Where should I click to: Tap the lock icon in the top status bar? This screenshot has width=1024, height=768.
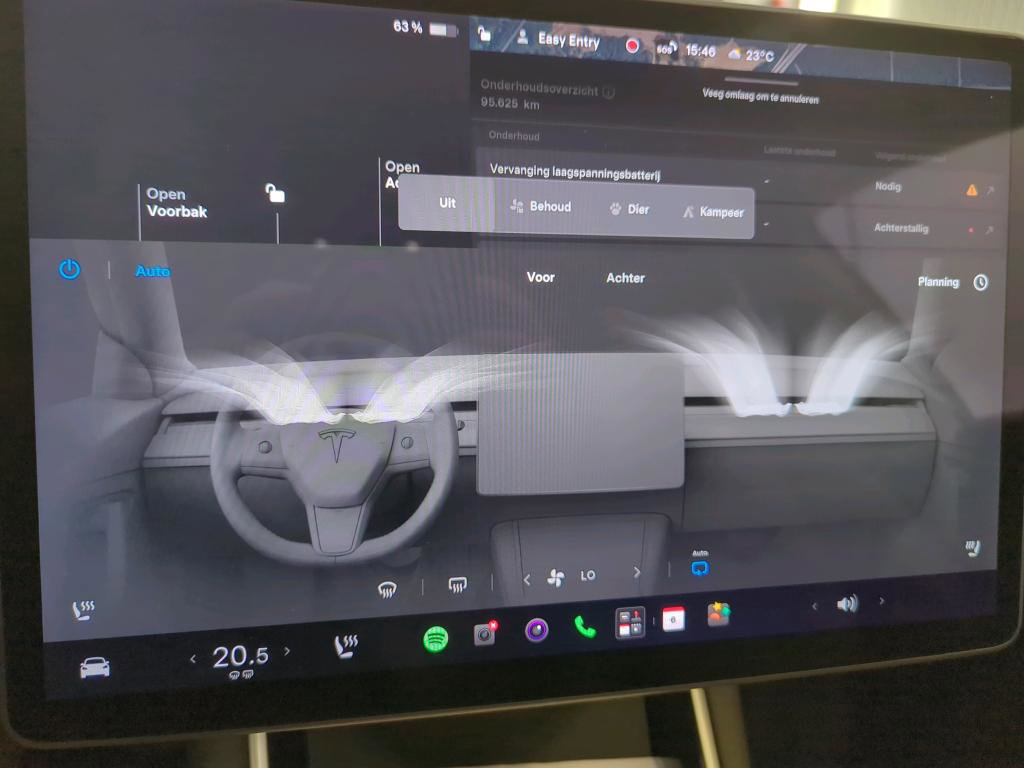pyautogui.click(x=484, y=33)
